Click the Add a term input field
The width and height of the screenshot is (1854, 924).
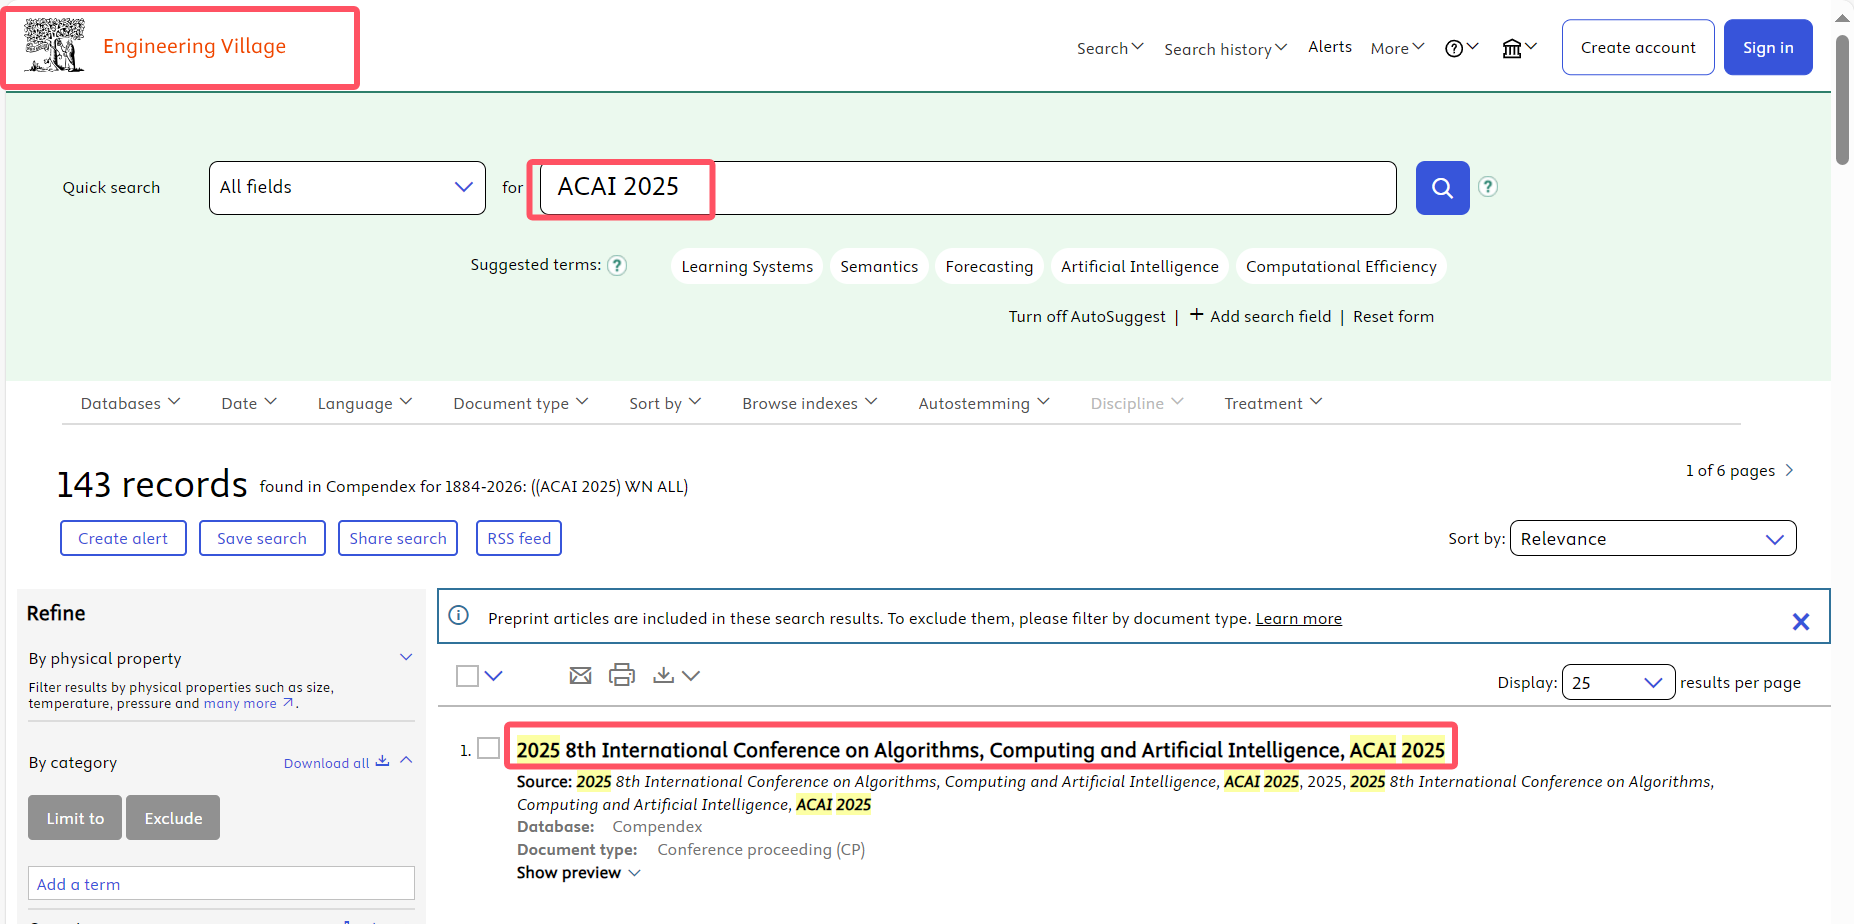[221, 883]
